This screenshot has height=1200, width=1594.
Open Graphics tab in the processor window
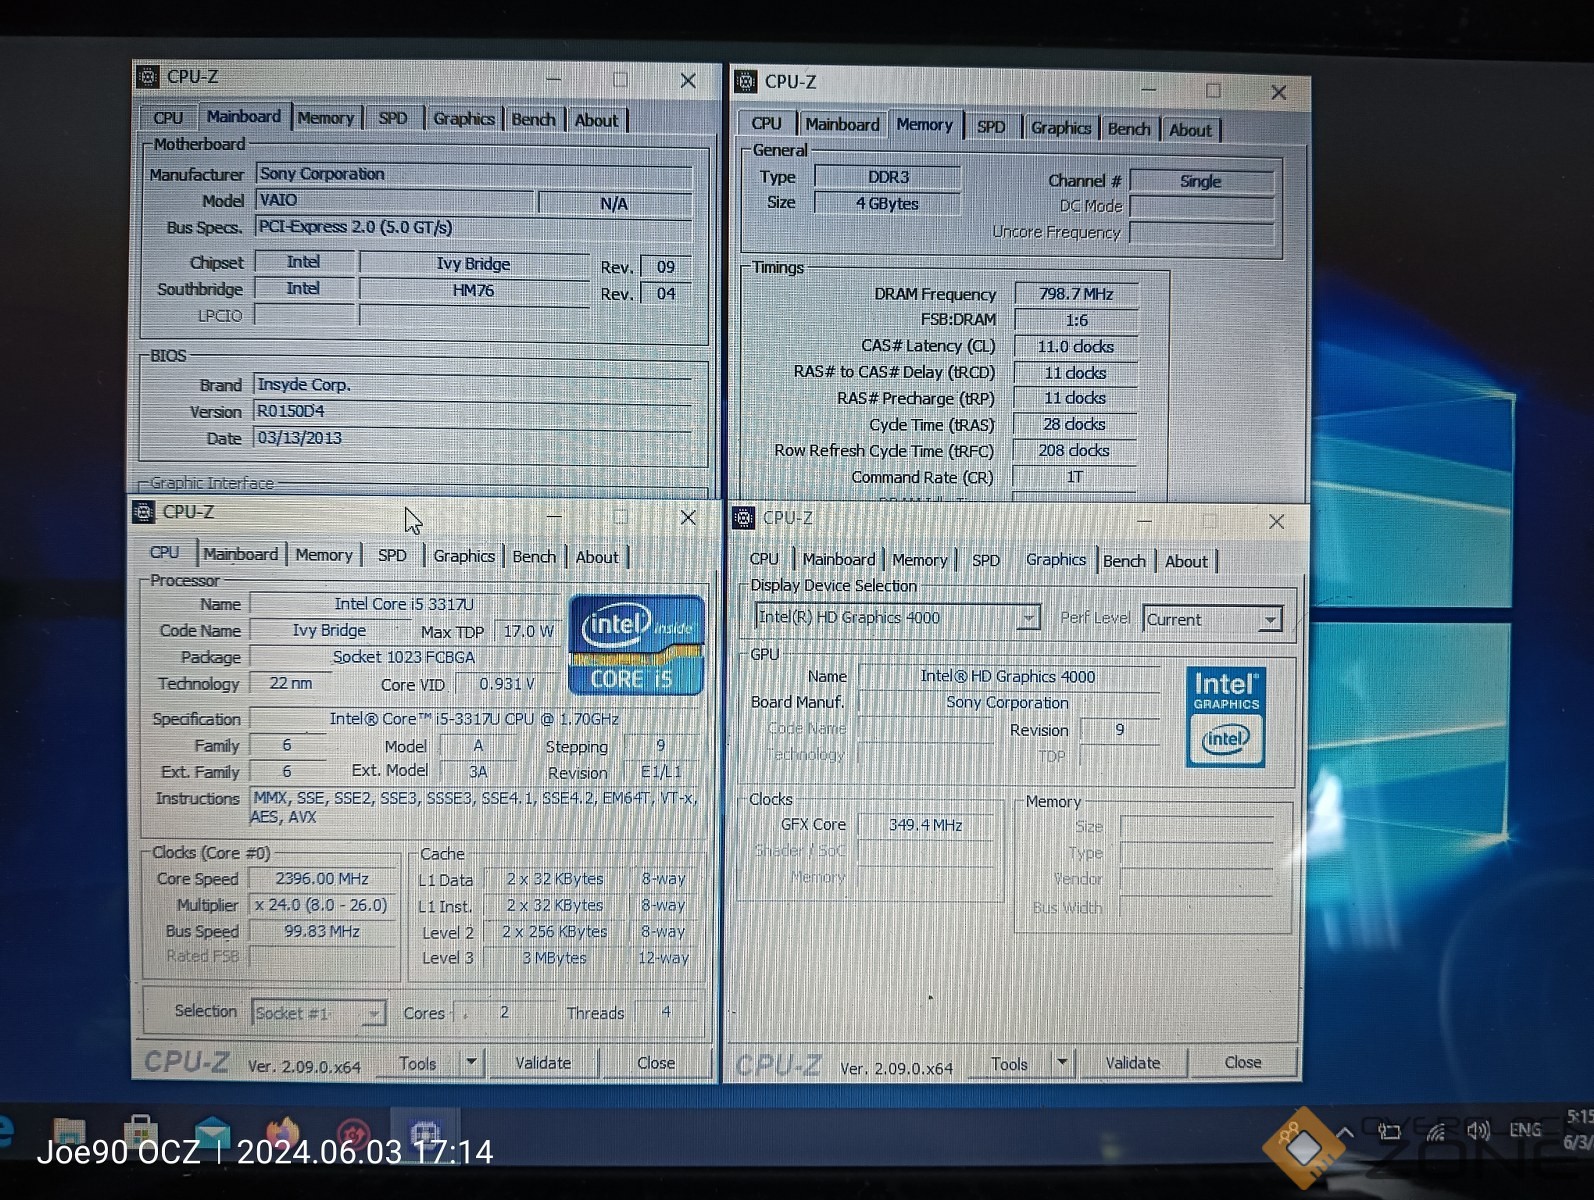coord(464,556)
